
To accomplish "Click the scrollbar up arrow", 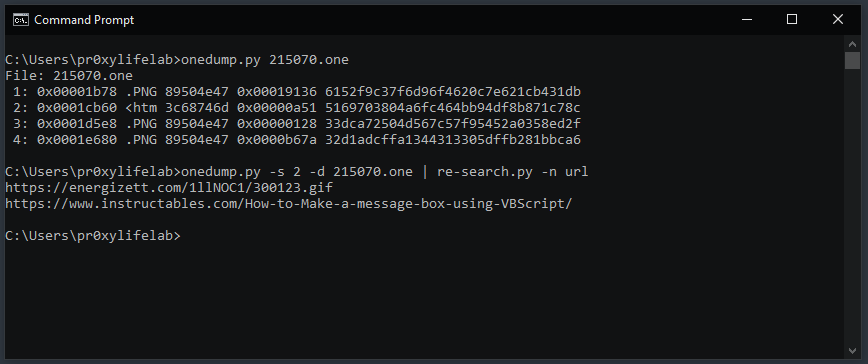I will [852, 44].
